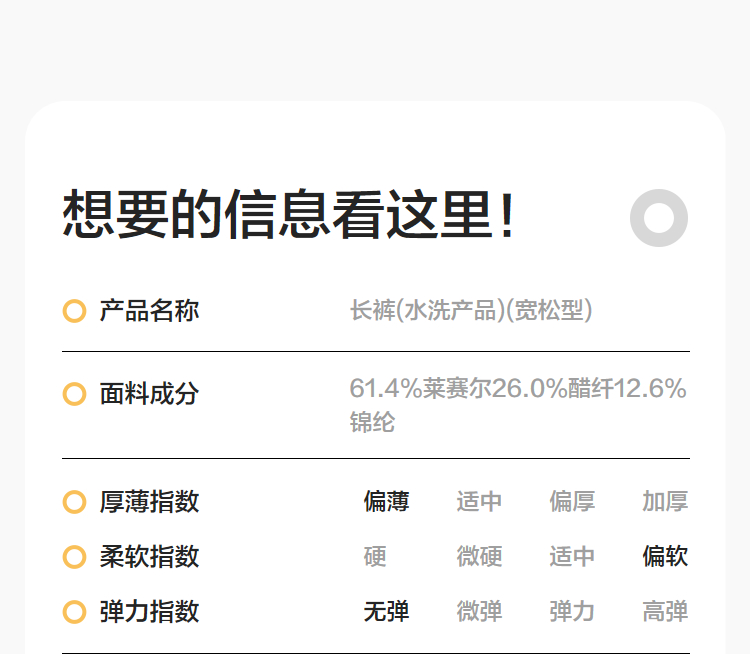
Task: Click the orange circle beside 柔软指数
Action: 75,557
